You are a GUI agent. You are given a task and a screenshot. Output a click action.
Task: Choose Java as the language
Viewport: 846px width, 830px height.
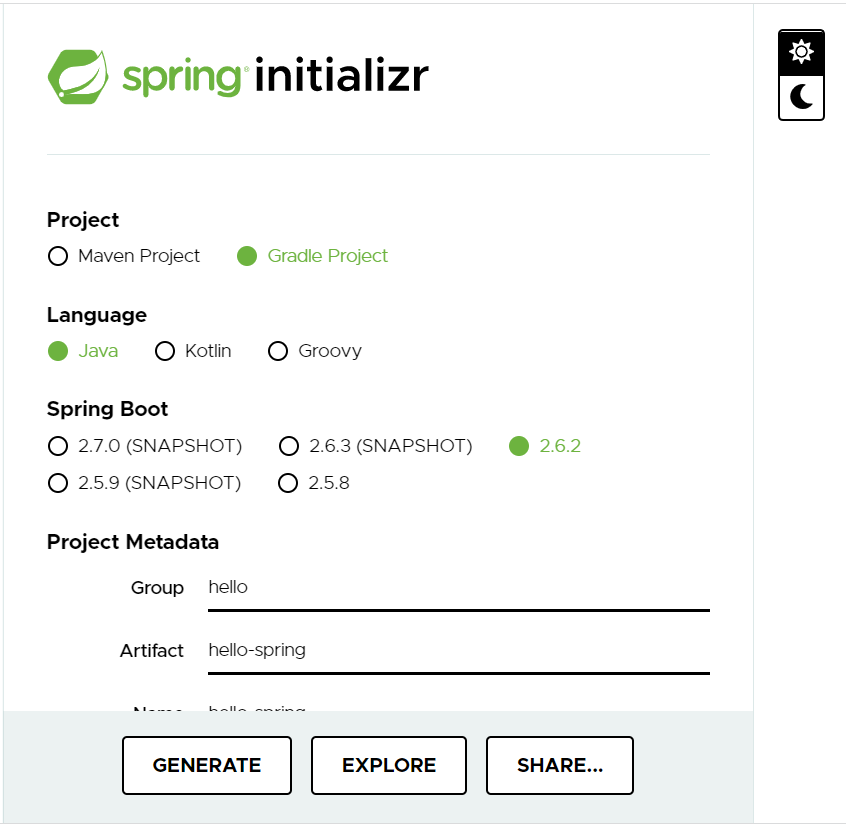(58, 352)
